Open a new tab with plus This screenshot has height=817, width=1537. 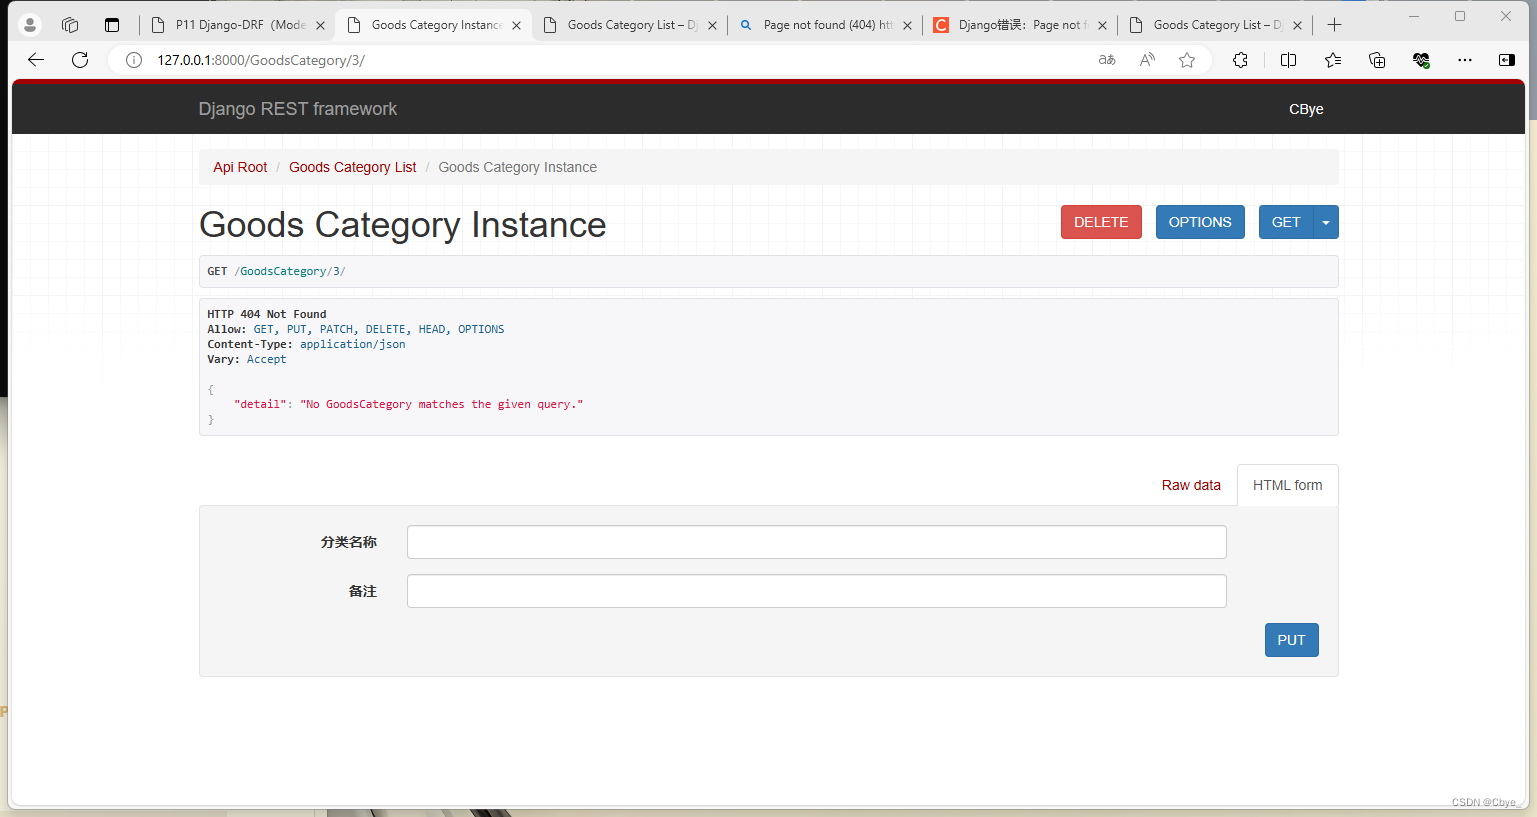[1334, 25]
